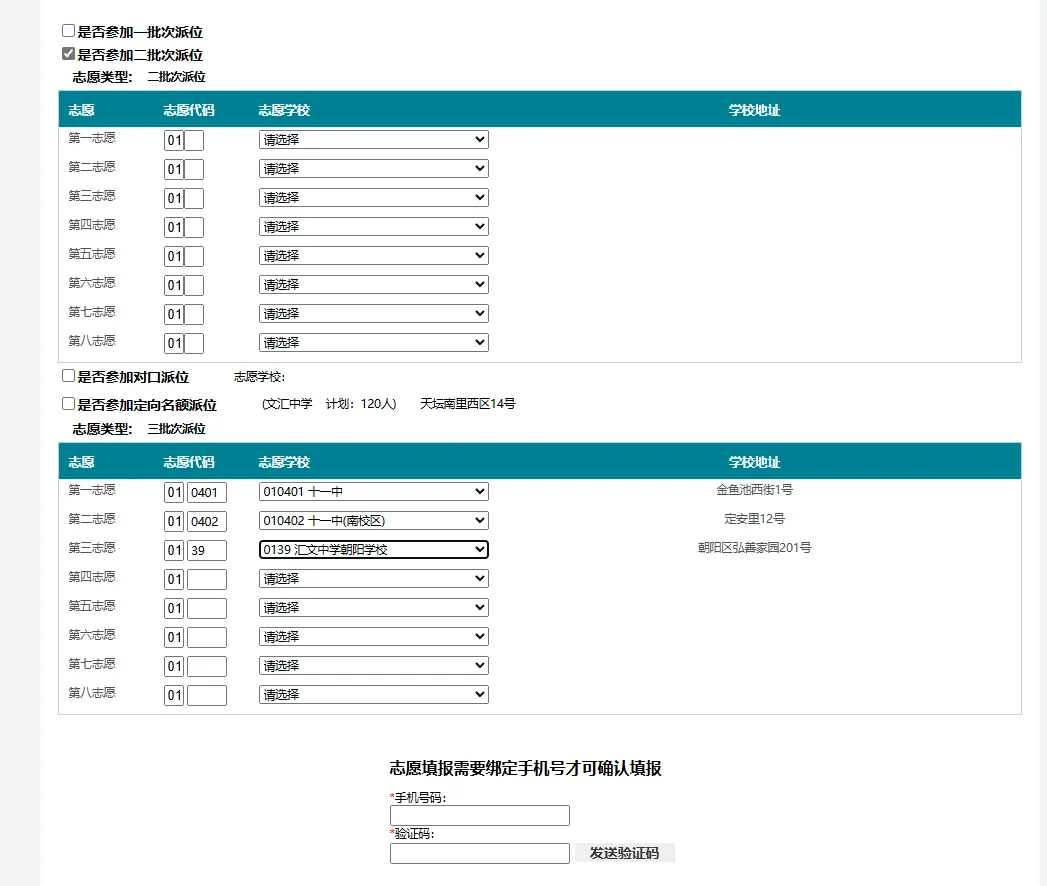1047x886 pixels.
Task: Open the 010401 十一中 dropdown
Action: point(373,491)
